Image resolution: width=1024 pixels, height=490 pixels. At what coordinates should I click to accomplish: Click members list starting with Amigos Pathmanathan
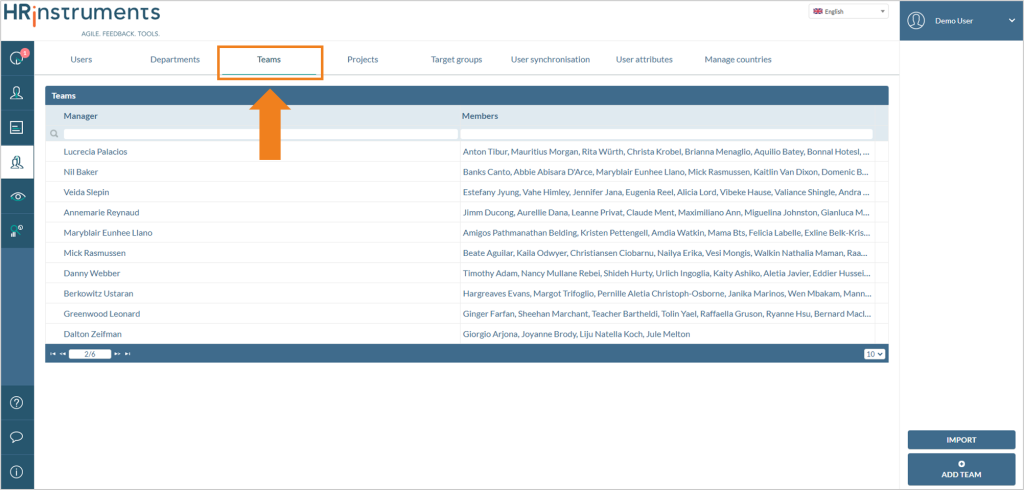666,233
